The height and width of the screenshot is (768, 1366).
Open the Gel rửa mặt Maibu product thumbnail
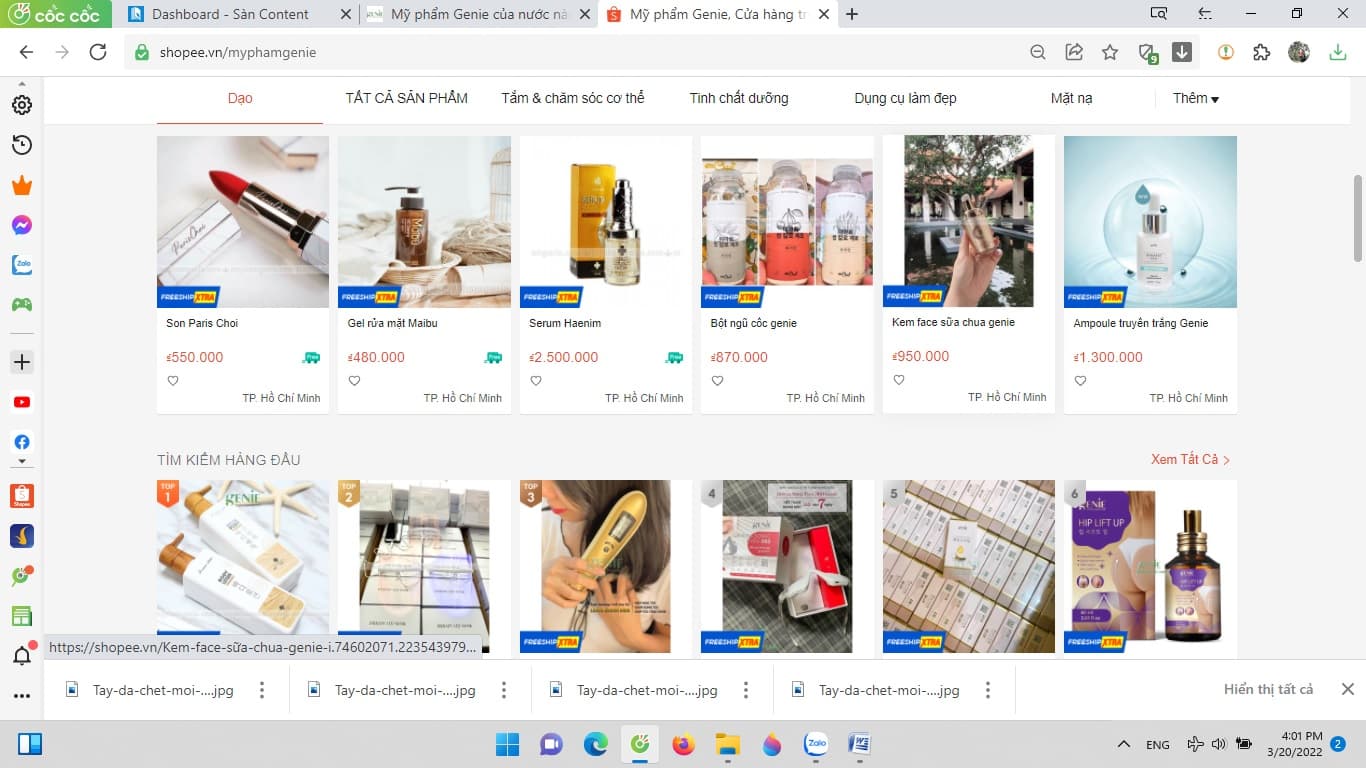pyautogui.click(x=424, y=222)
